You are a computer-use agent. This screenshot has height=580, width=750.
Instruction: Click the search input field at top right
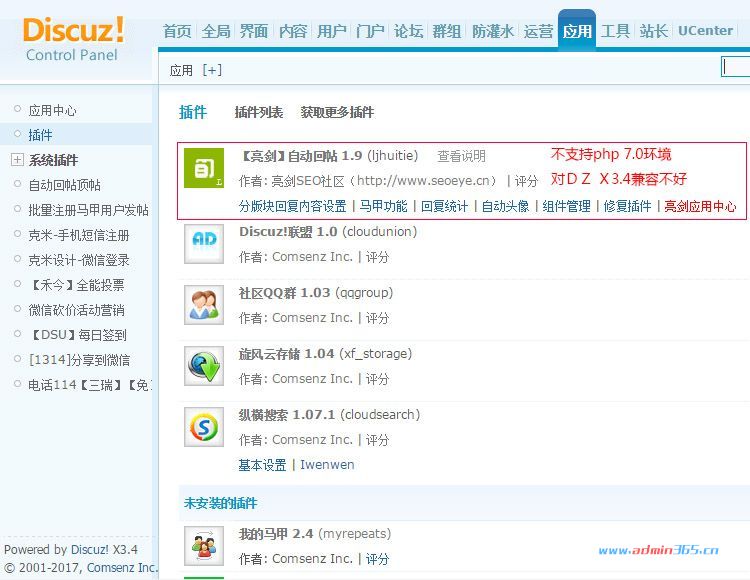click(735, 67)
